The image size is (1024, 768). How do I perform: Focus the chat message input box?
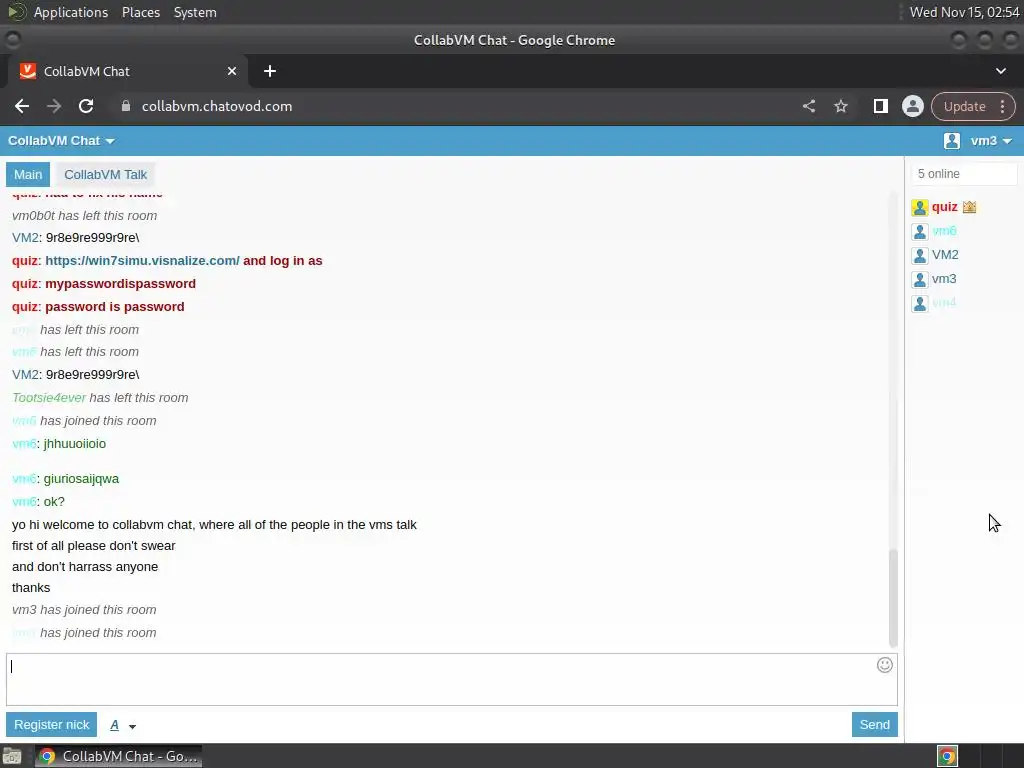tap(452, 679)
